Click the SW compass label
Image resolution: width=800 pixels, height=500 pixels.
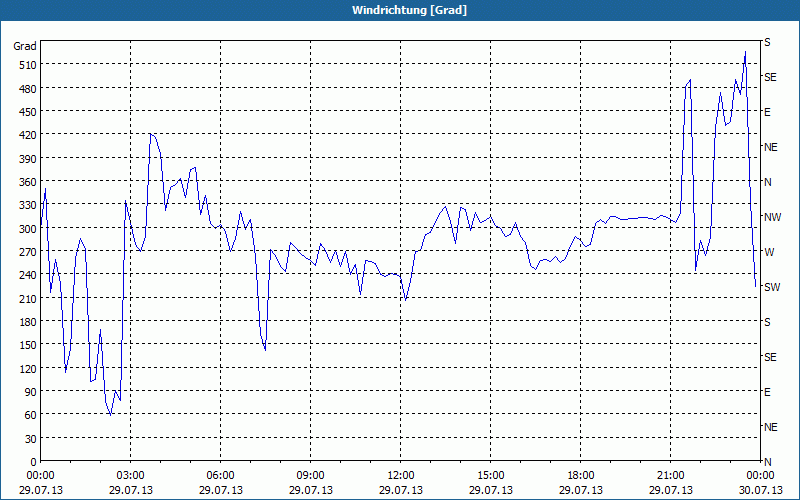(772, 287)
